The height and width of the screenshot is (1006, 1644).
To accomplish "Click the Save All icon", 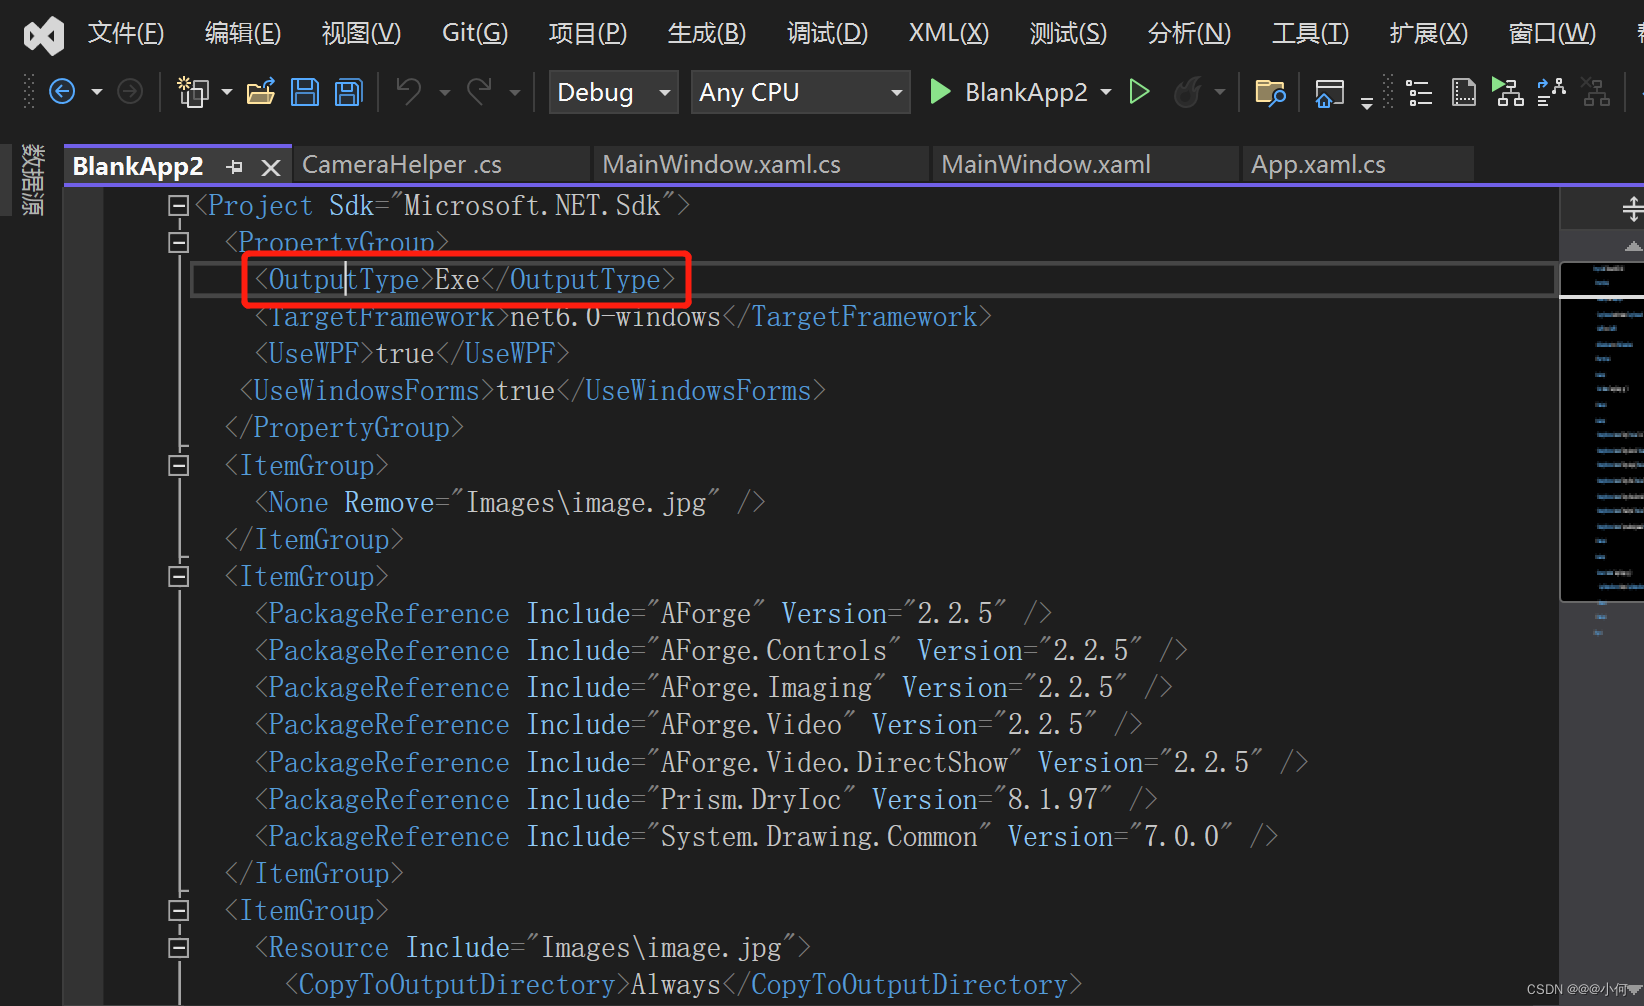I will [349, 92].
